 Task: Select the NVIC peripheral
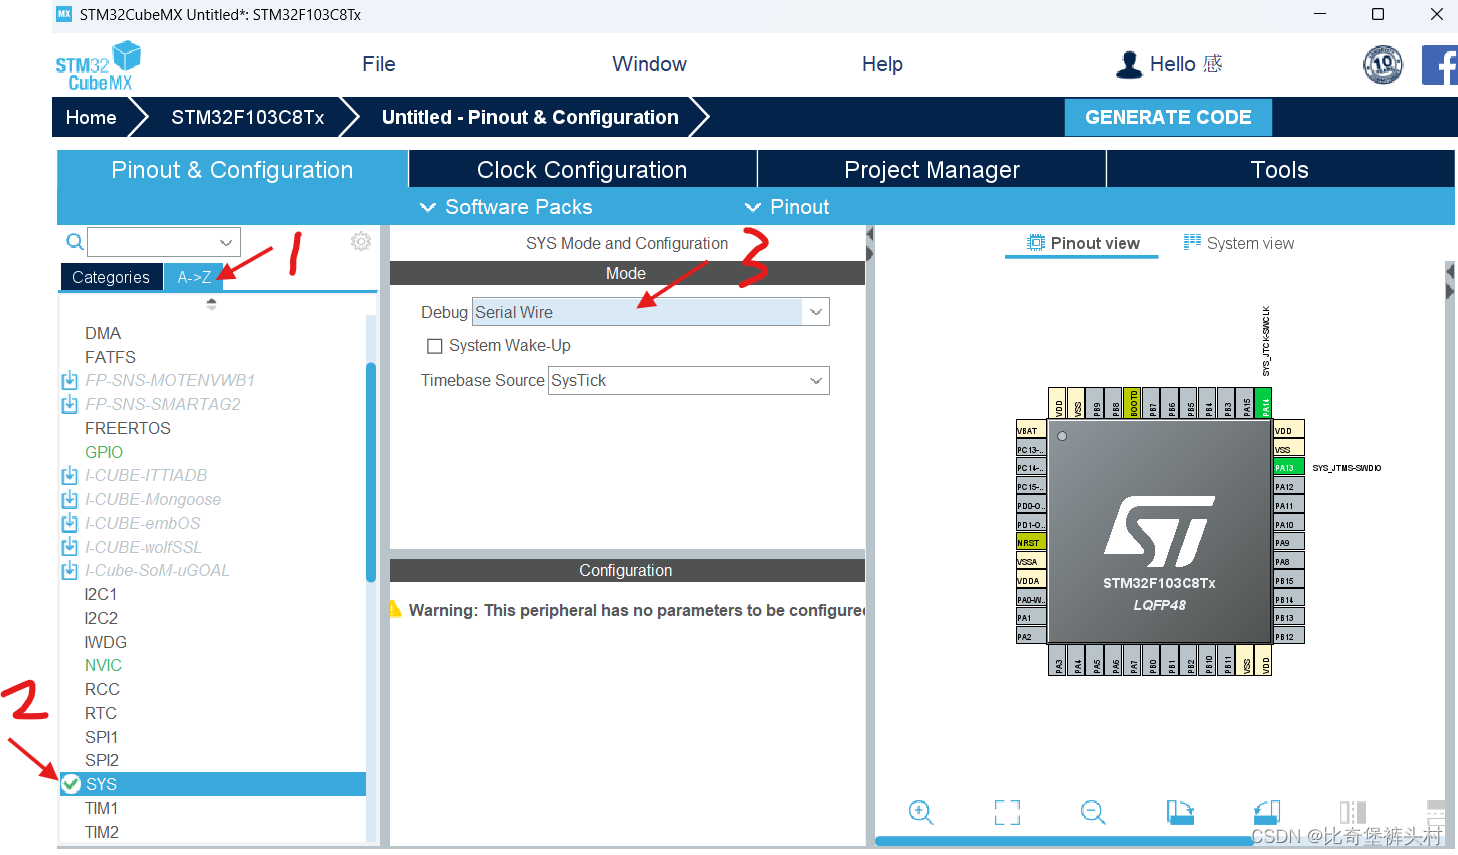(x=103, y=665)
